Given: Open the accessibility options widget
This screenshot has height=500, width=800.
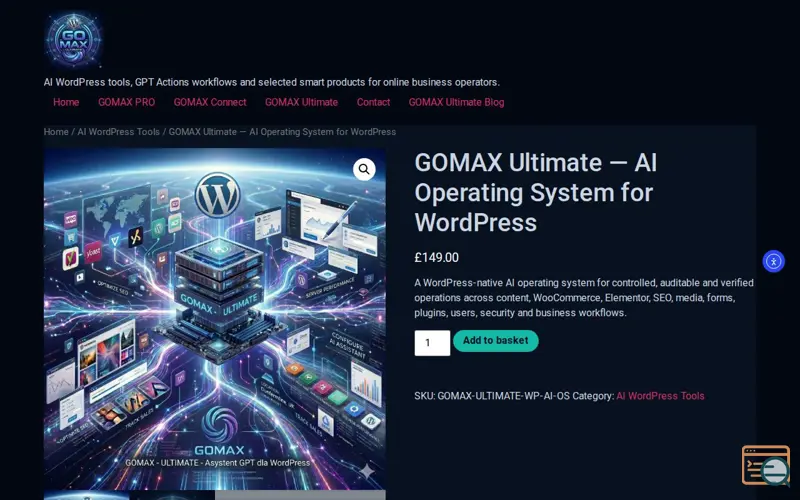Looking at the screenshot, I should click(773, 261).
